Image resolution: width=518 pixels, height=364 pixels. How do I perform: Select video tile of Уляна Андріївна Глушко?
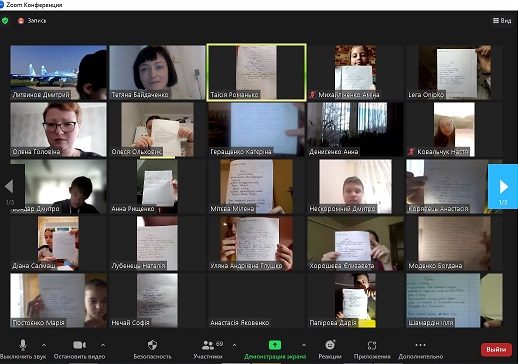(x=256, y=243)
